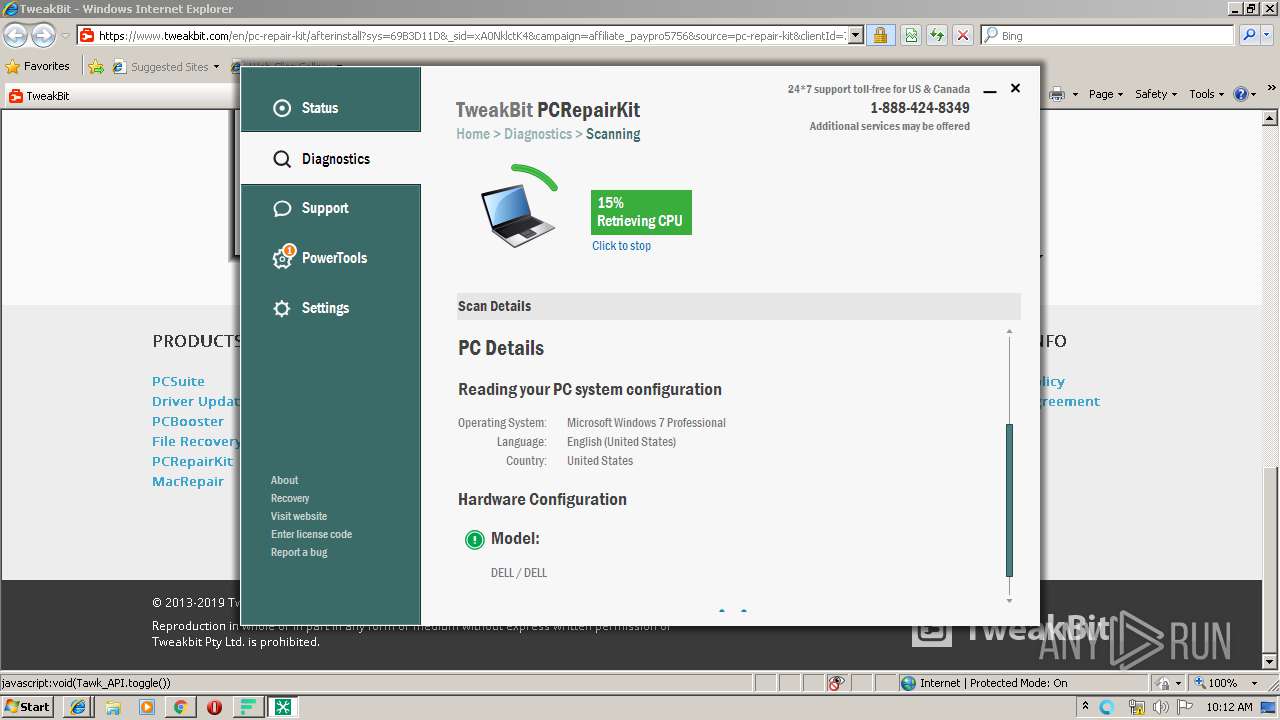The height and width of the screenshot is (720, 1280).
Task: Click the PowerTools gear icon with badge
Action: pyautogui.click(x=283, y=257)
